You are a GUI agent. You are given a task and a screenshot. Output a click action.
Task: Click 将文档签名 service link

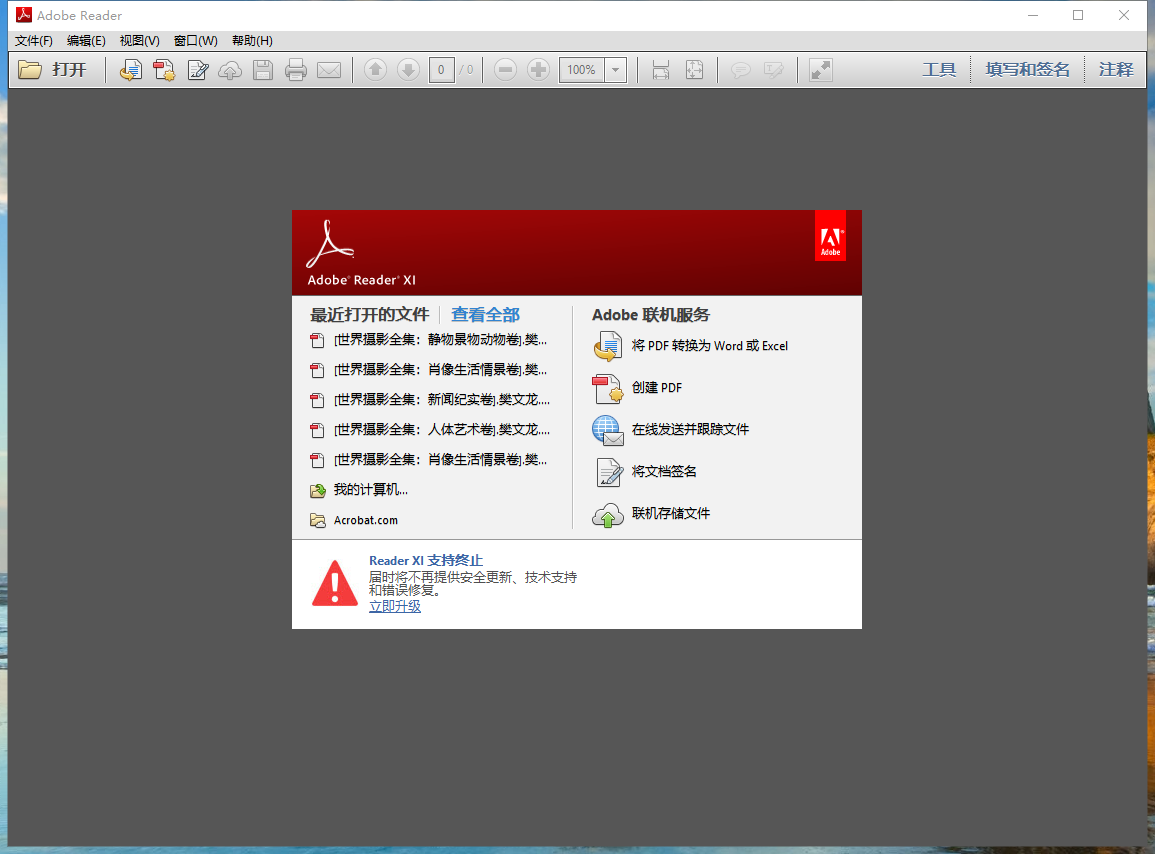(x=664, y=472)
